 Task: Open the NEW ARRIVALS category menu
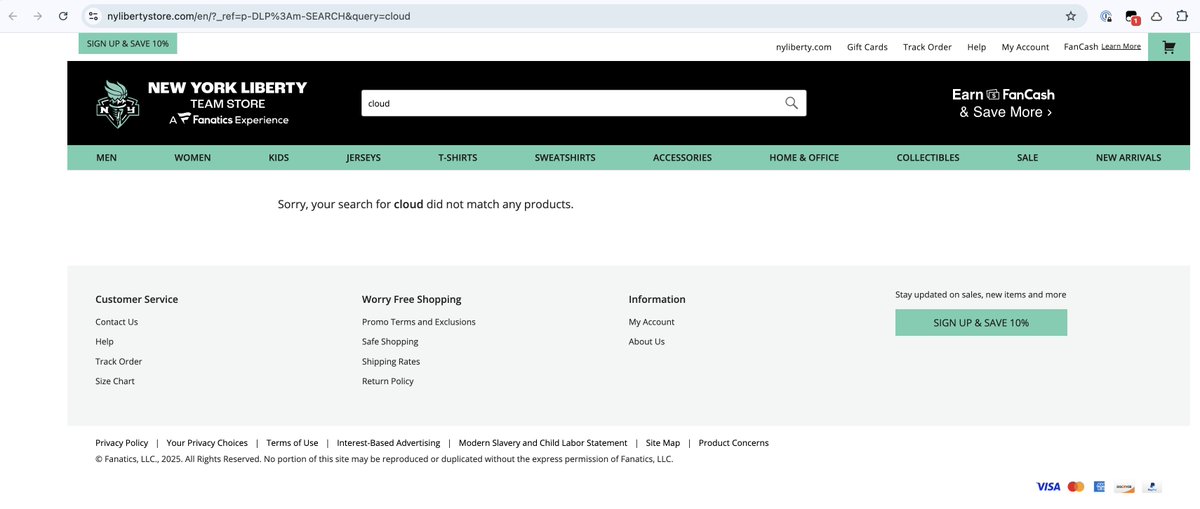pyautogui.click(x=1128, y=158)
